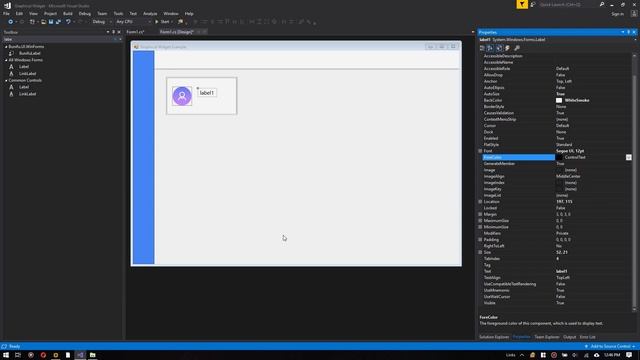Select Label under All Windows Forms
Image resolution: width=640 pixels, height=360 pixels.
24,67
